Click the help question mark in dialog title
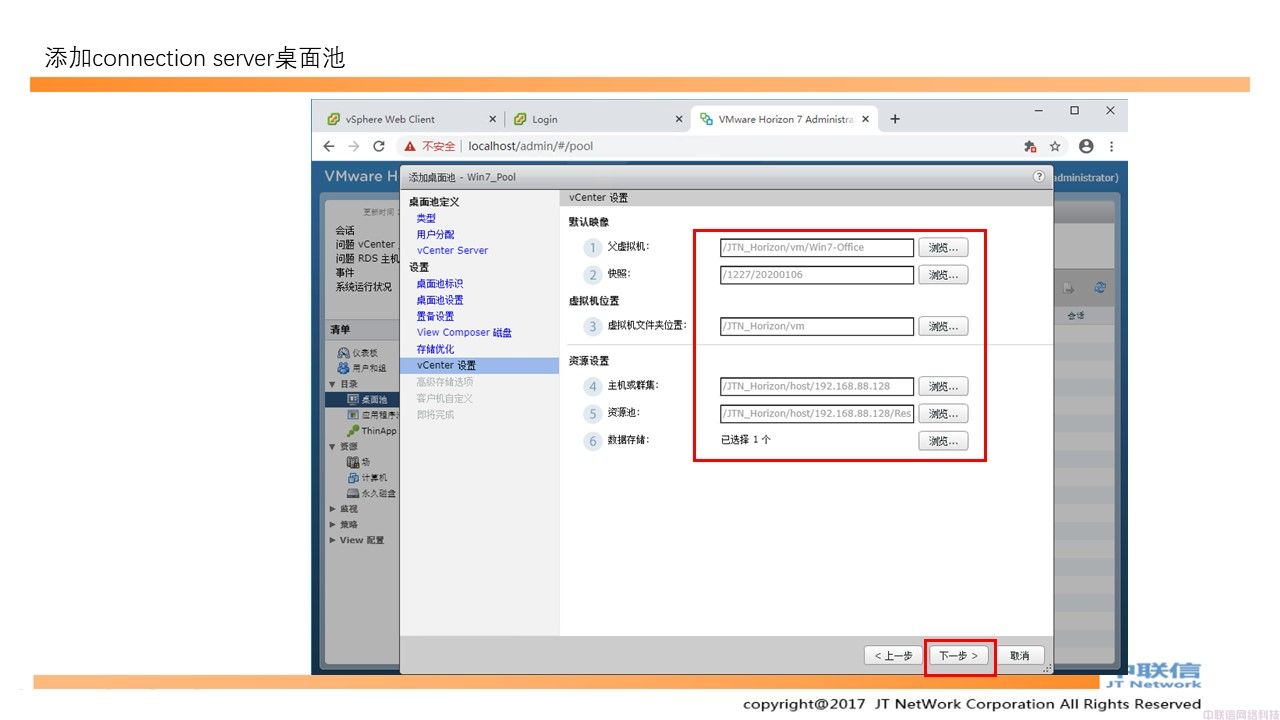1280x720 pixels. tap(1039, 176)
